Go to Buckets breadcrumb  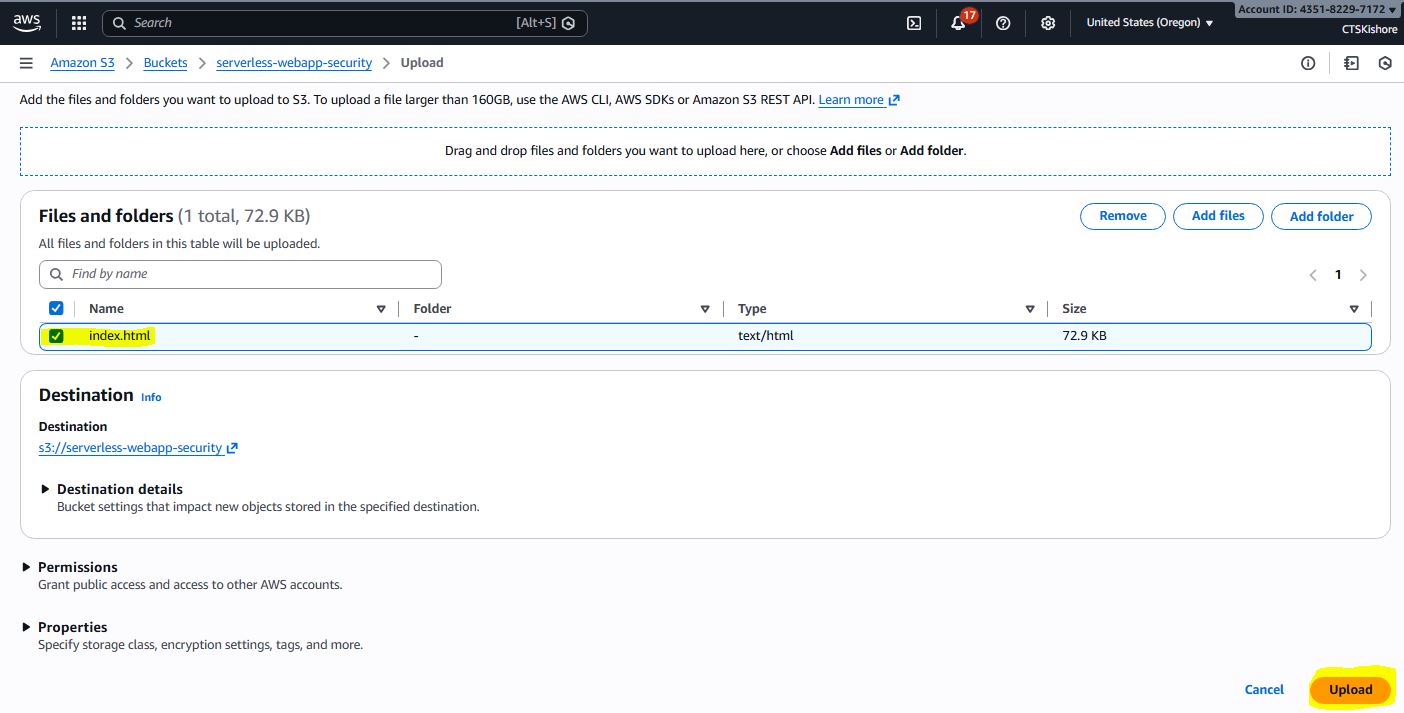pyautogui.click(x=165, y=63)
